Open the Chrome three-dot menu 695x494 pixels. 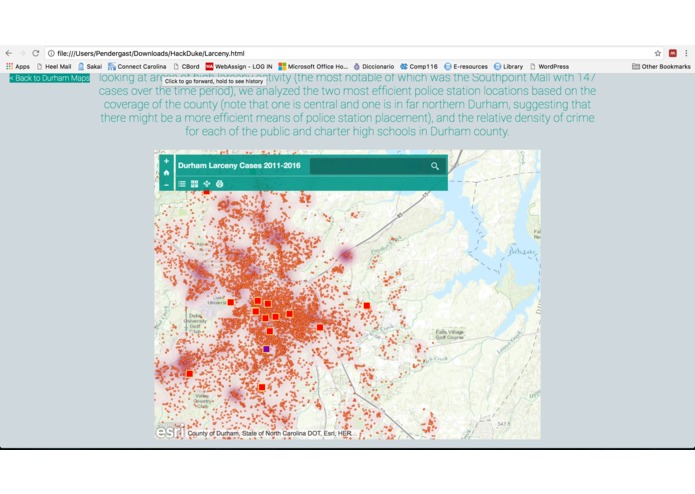(x=686, y=53)
